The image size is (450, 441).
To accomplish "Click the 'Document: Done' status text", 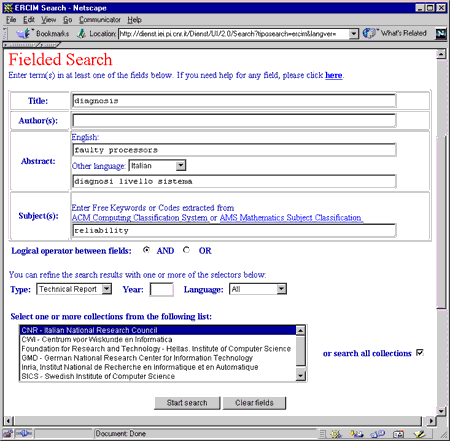I will coord(121,434).
